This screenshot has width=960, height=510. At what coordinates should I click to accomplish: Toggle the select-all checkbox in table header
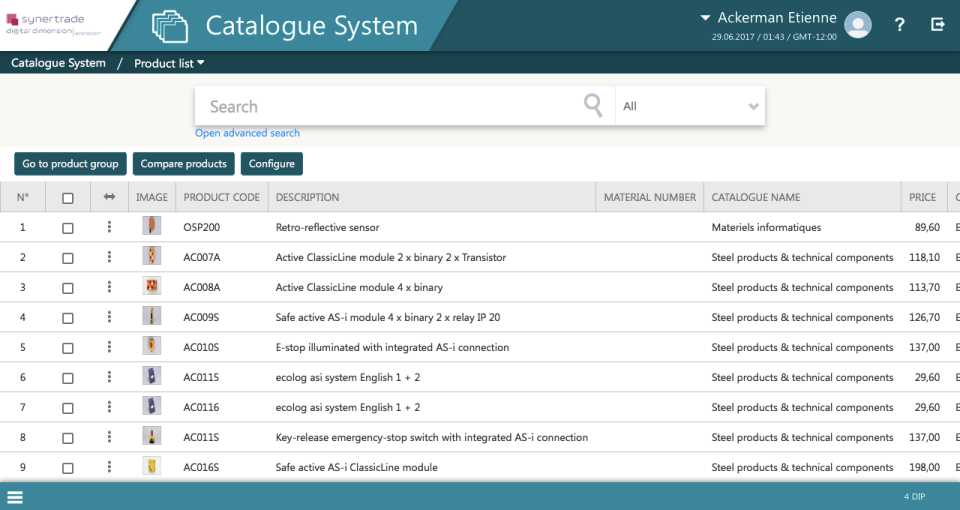68,198
